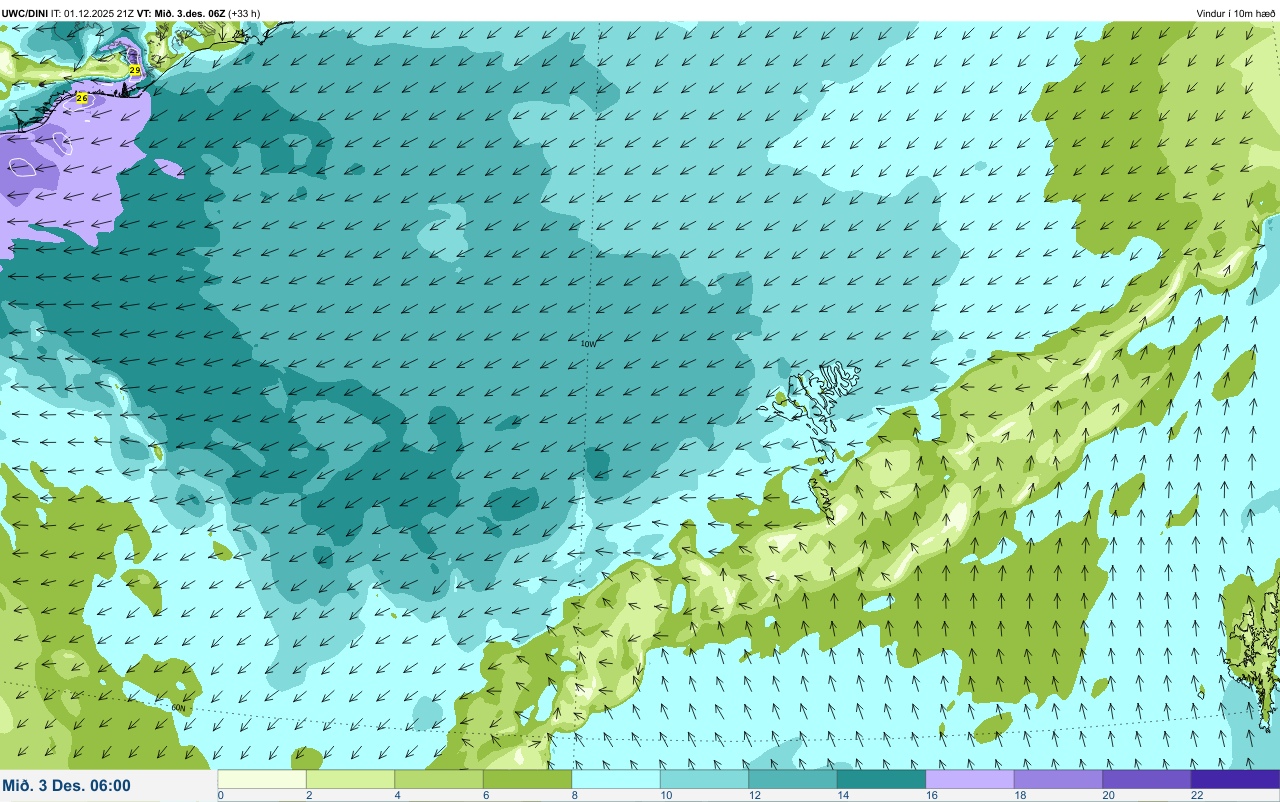Click the 14–16 dark teal legend swatch
This screenshot has height=802, width=1280.
881,779
